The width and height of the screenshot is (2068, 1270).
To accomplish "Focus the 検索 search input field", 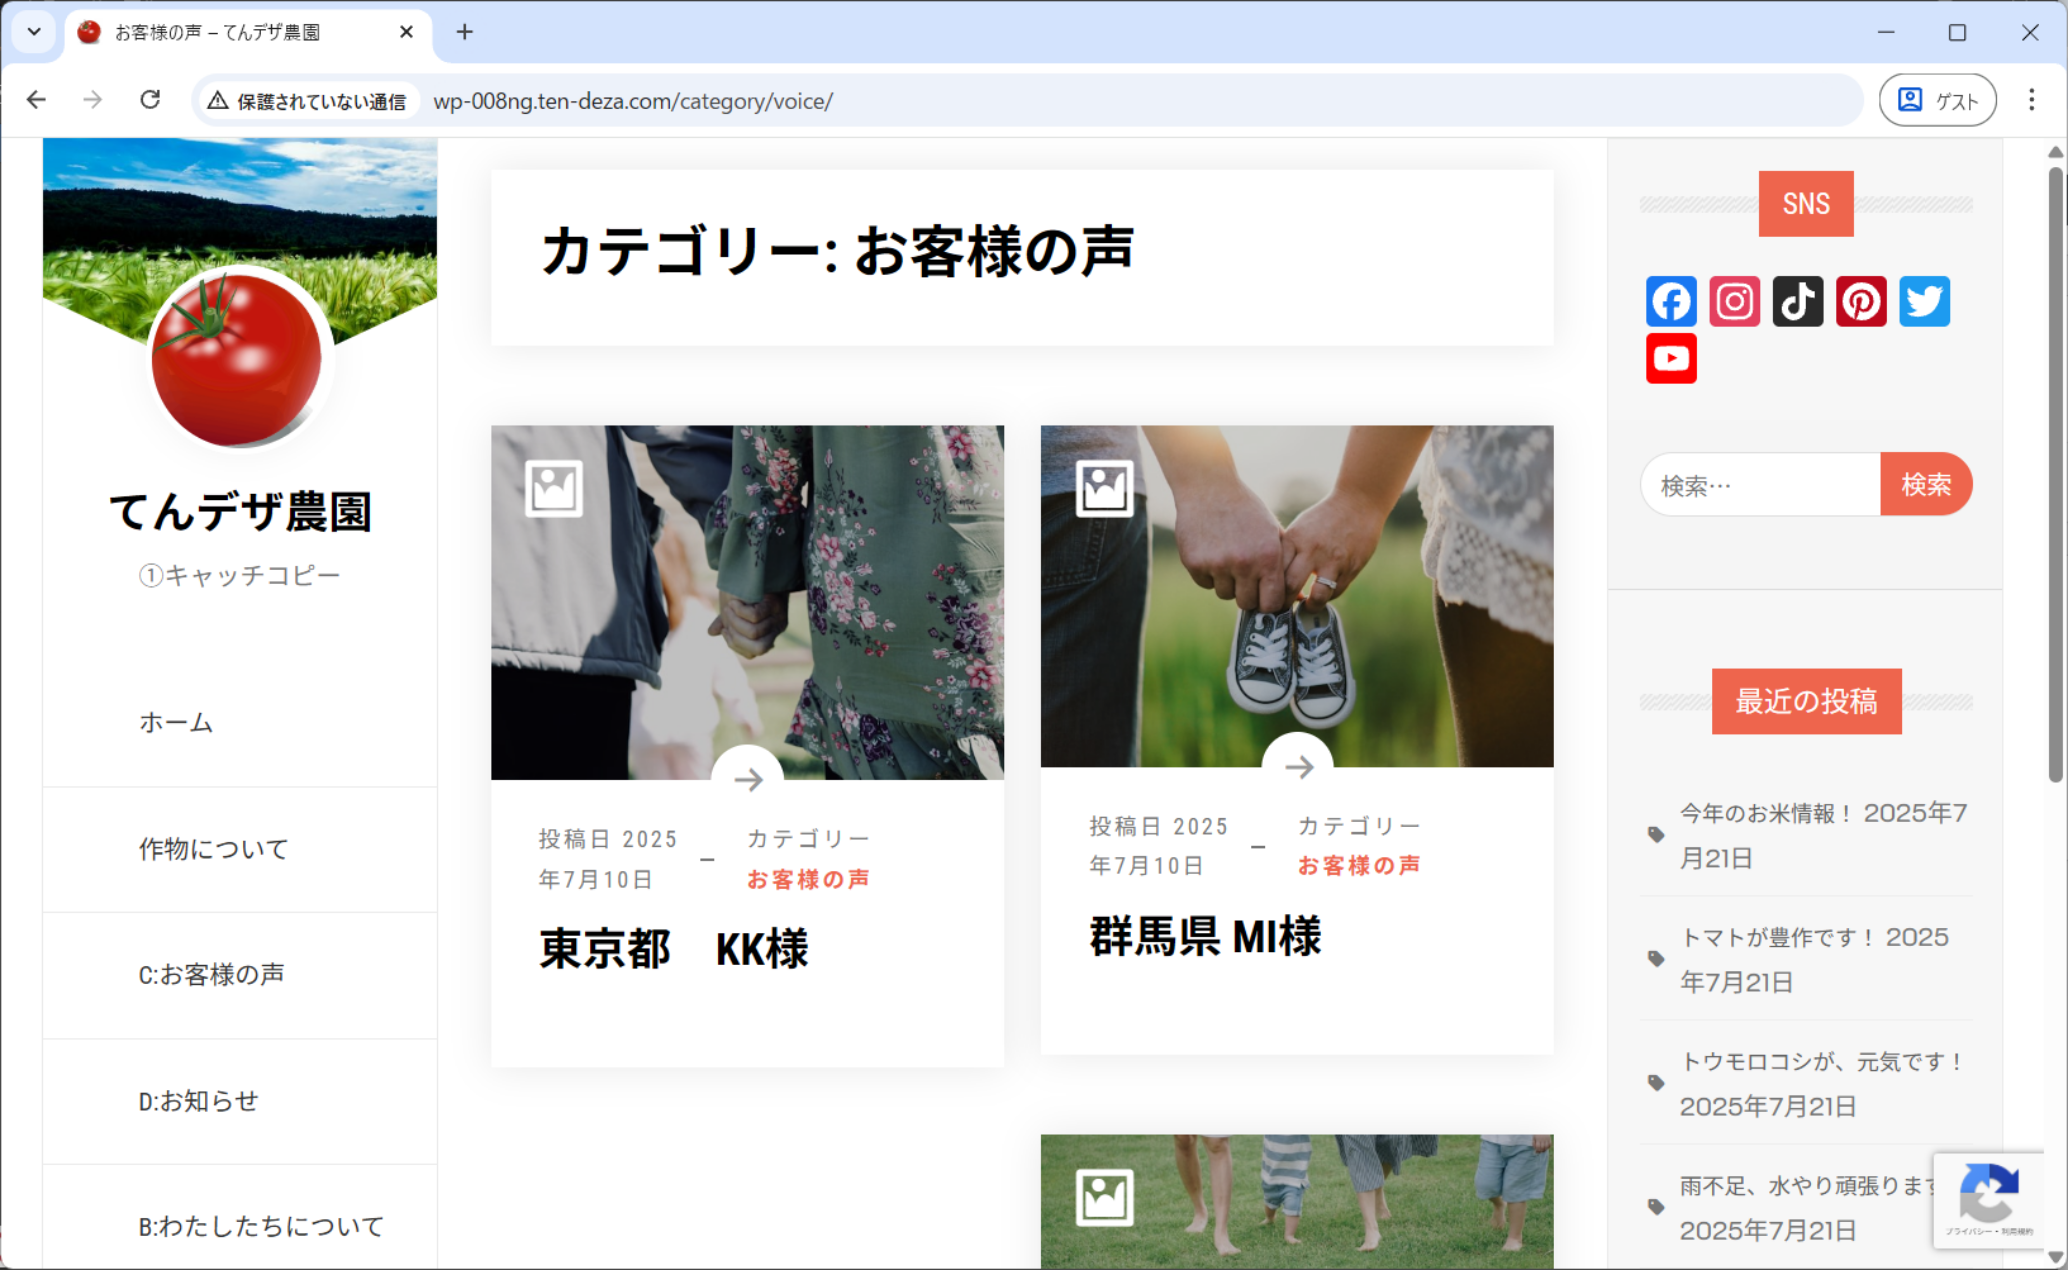I will pos(1760,485).
